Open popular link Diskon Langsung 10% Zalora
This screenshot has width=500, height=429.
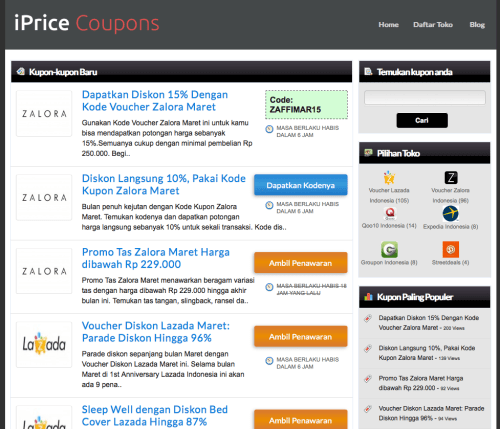point(427,353)
